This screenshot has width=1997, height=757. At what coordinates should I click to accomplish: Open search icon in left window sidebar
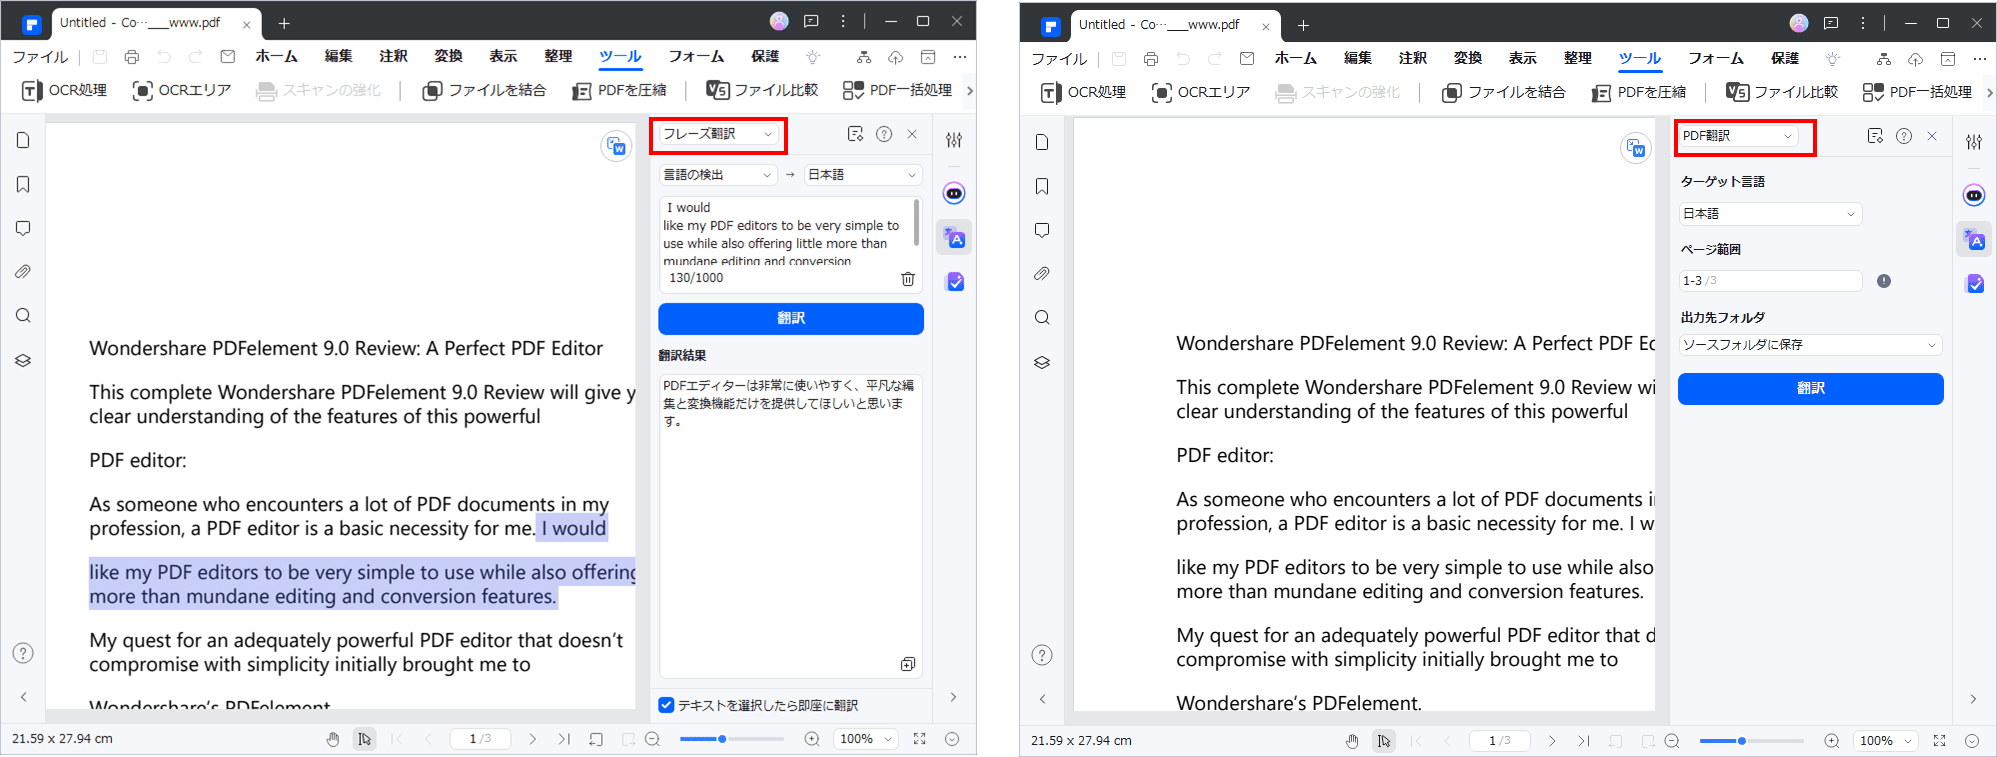click(x=23, y=316)
